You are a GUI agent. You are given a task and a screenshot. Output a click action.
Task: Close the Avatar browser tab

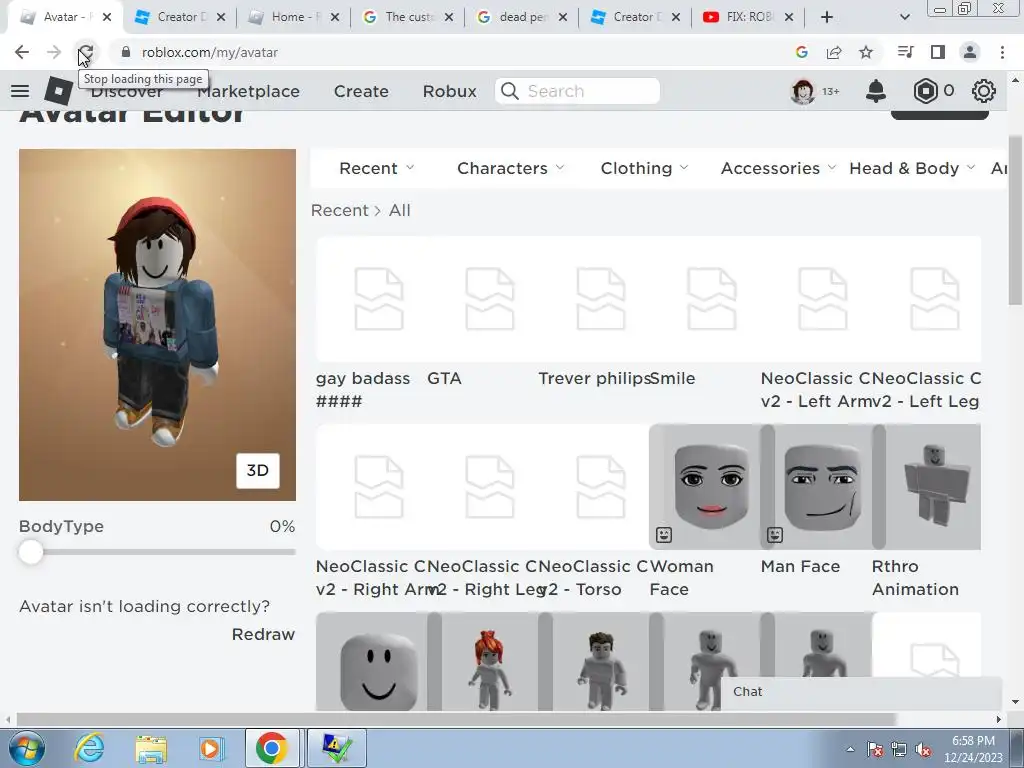click(x=107, y=17)
